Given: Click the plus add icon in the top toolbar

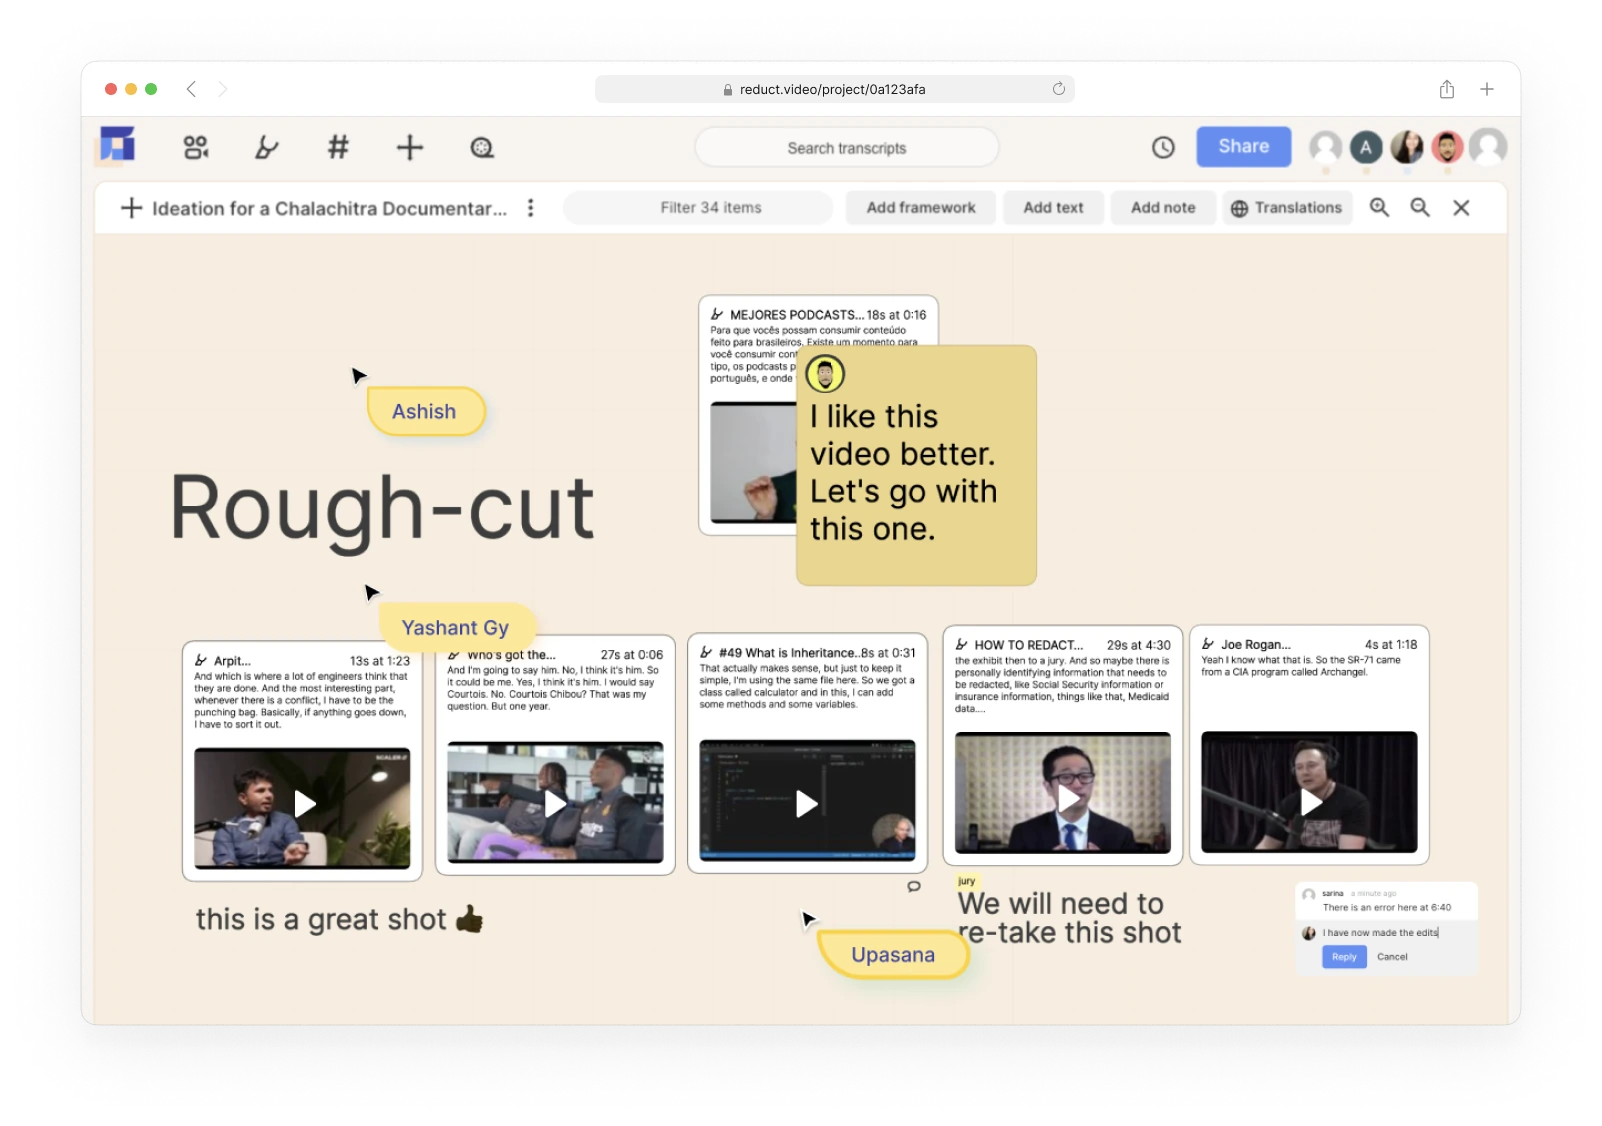Looking at the screenshot, I should coord(410,148).
